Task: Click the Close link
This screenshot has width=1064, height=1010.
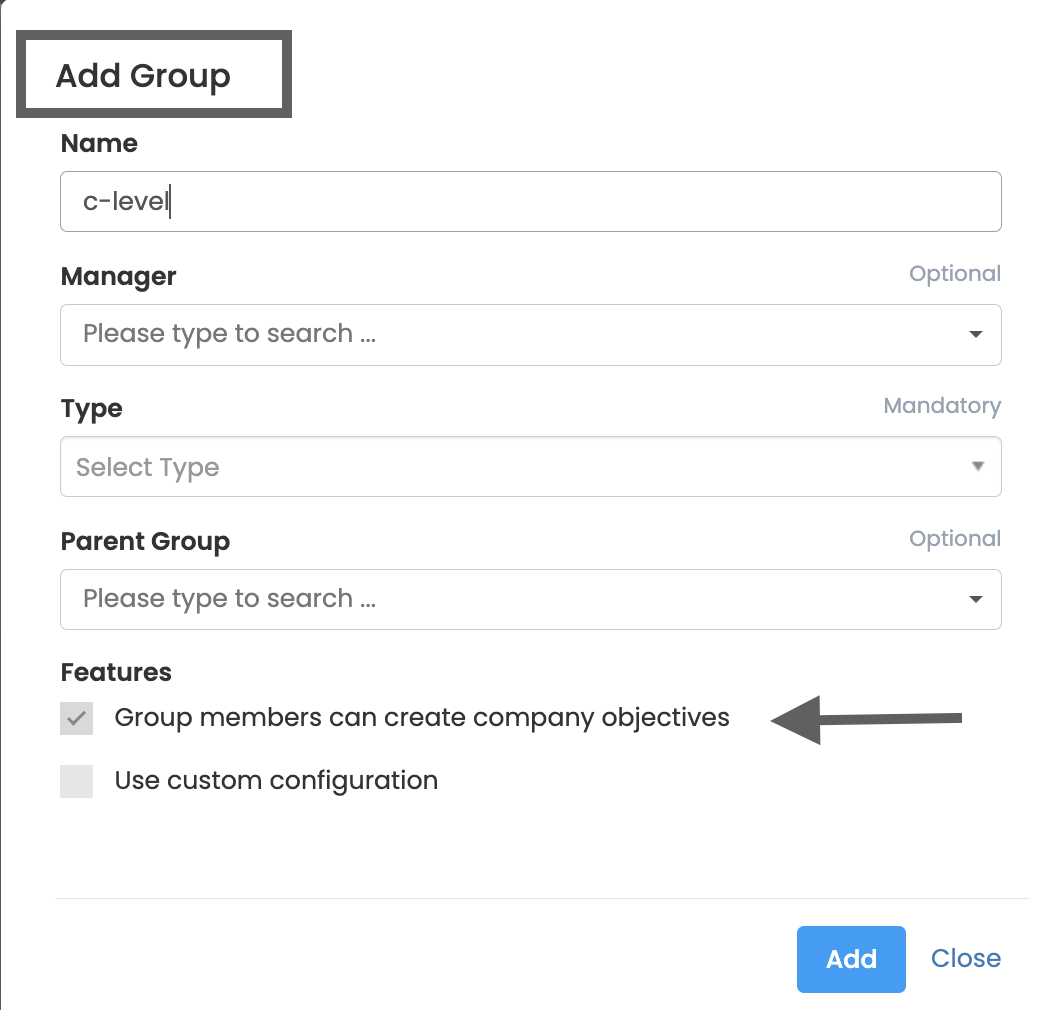Action: (x=965, y=959)
